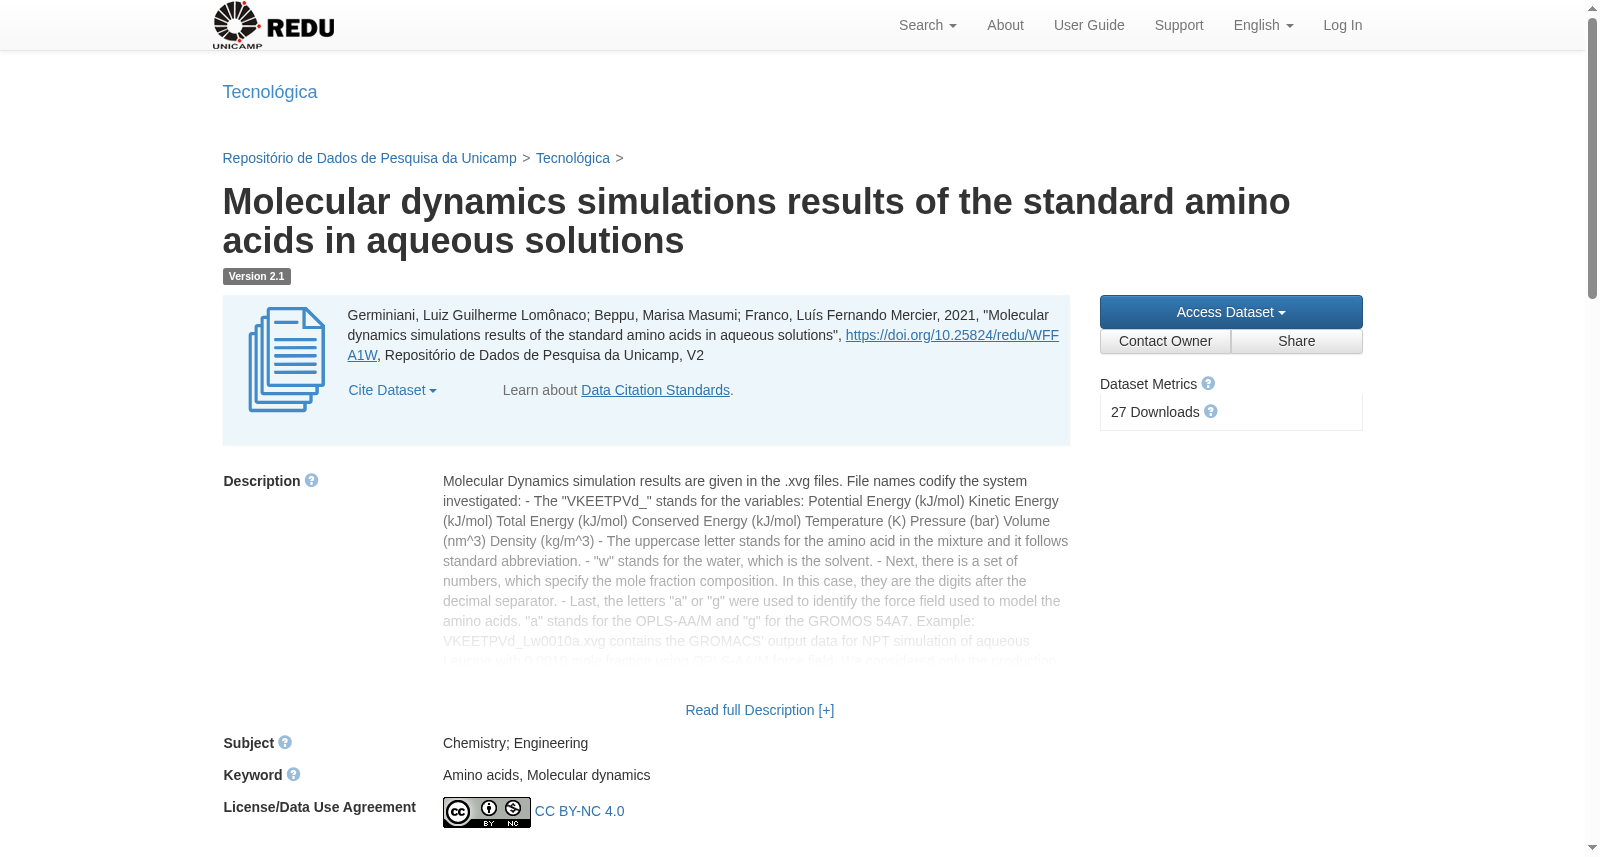1600x857 pixels.
Task: Select Log In in the navbar
Action: [x=1342, y=25]
